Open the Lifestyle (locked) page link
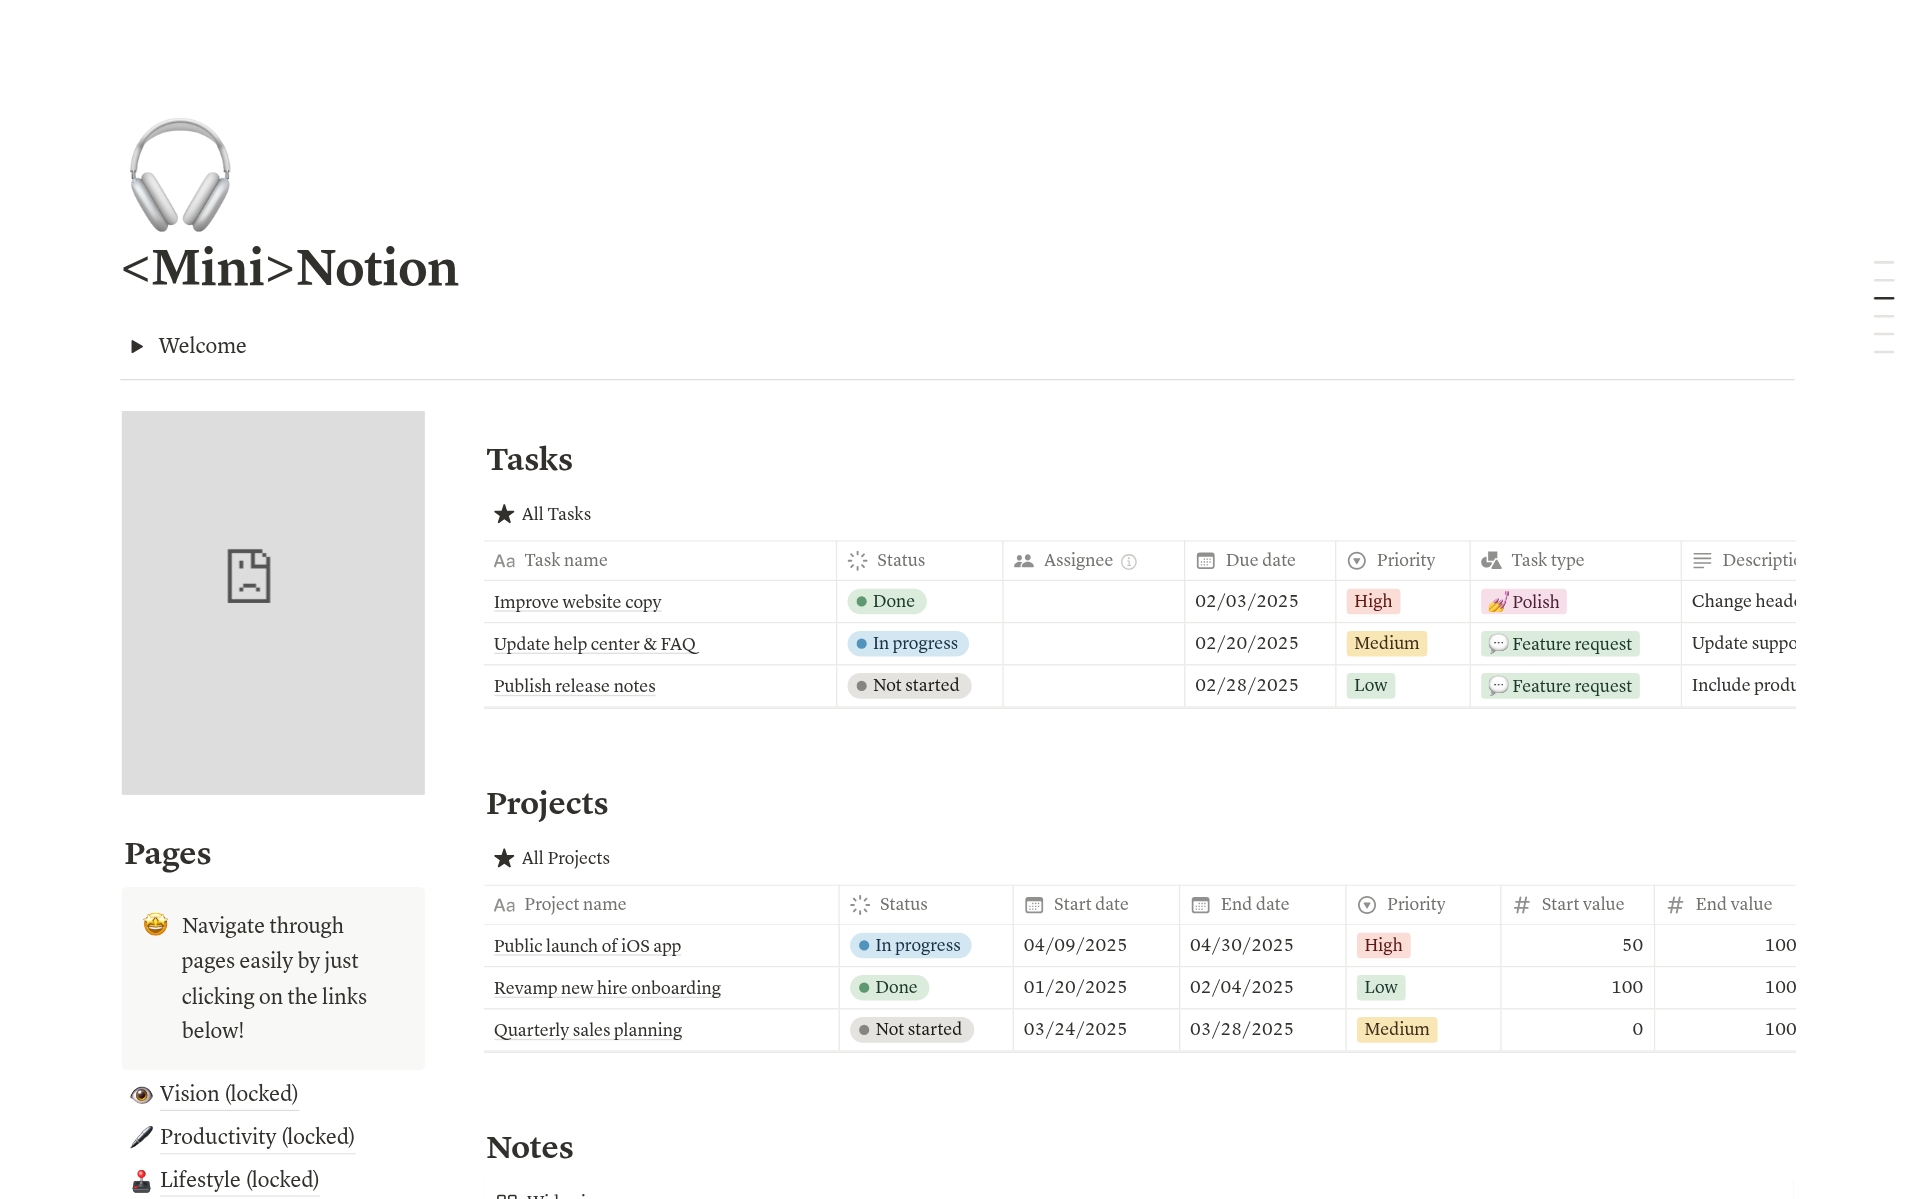 coord(239,1180)
